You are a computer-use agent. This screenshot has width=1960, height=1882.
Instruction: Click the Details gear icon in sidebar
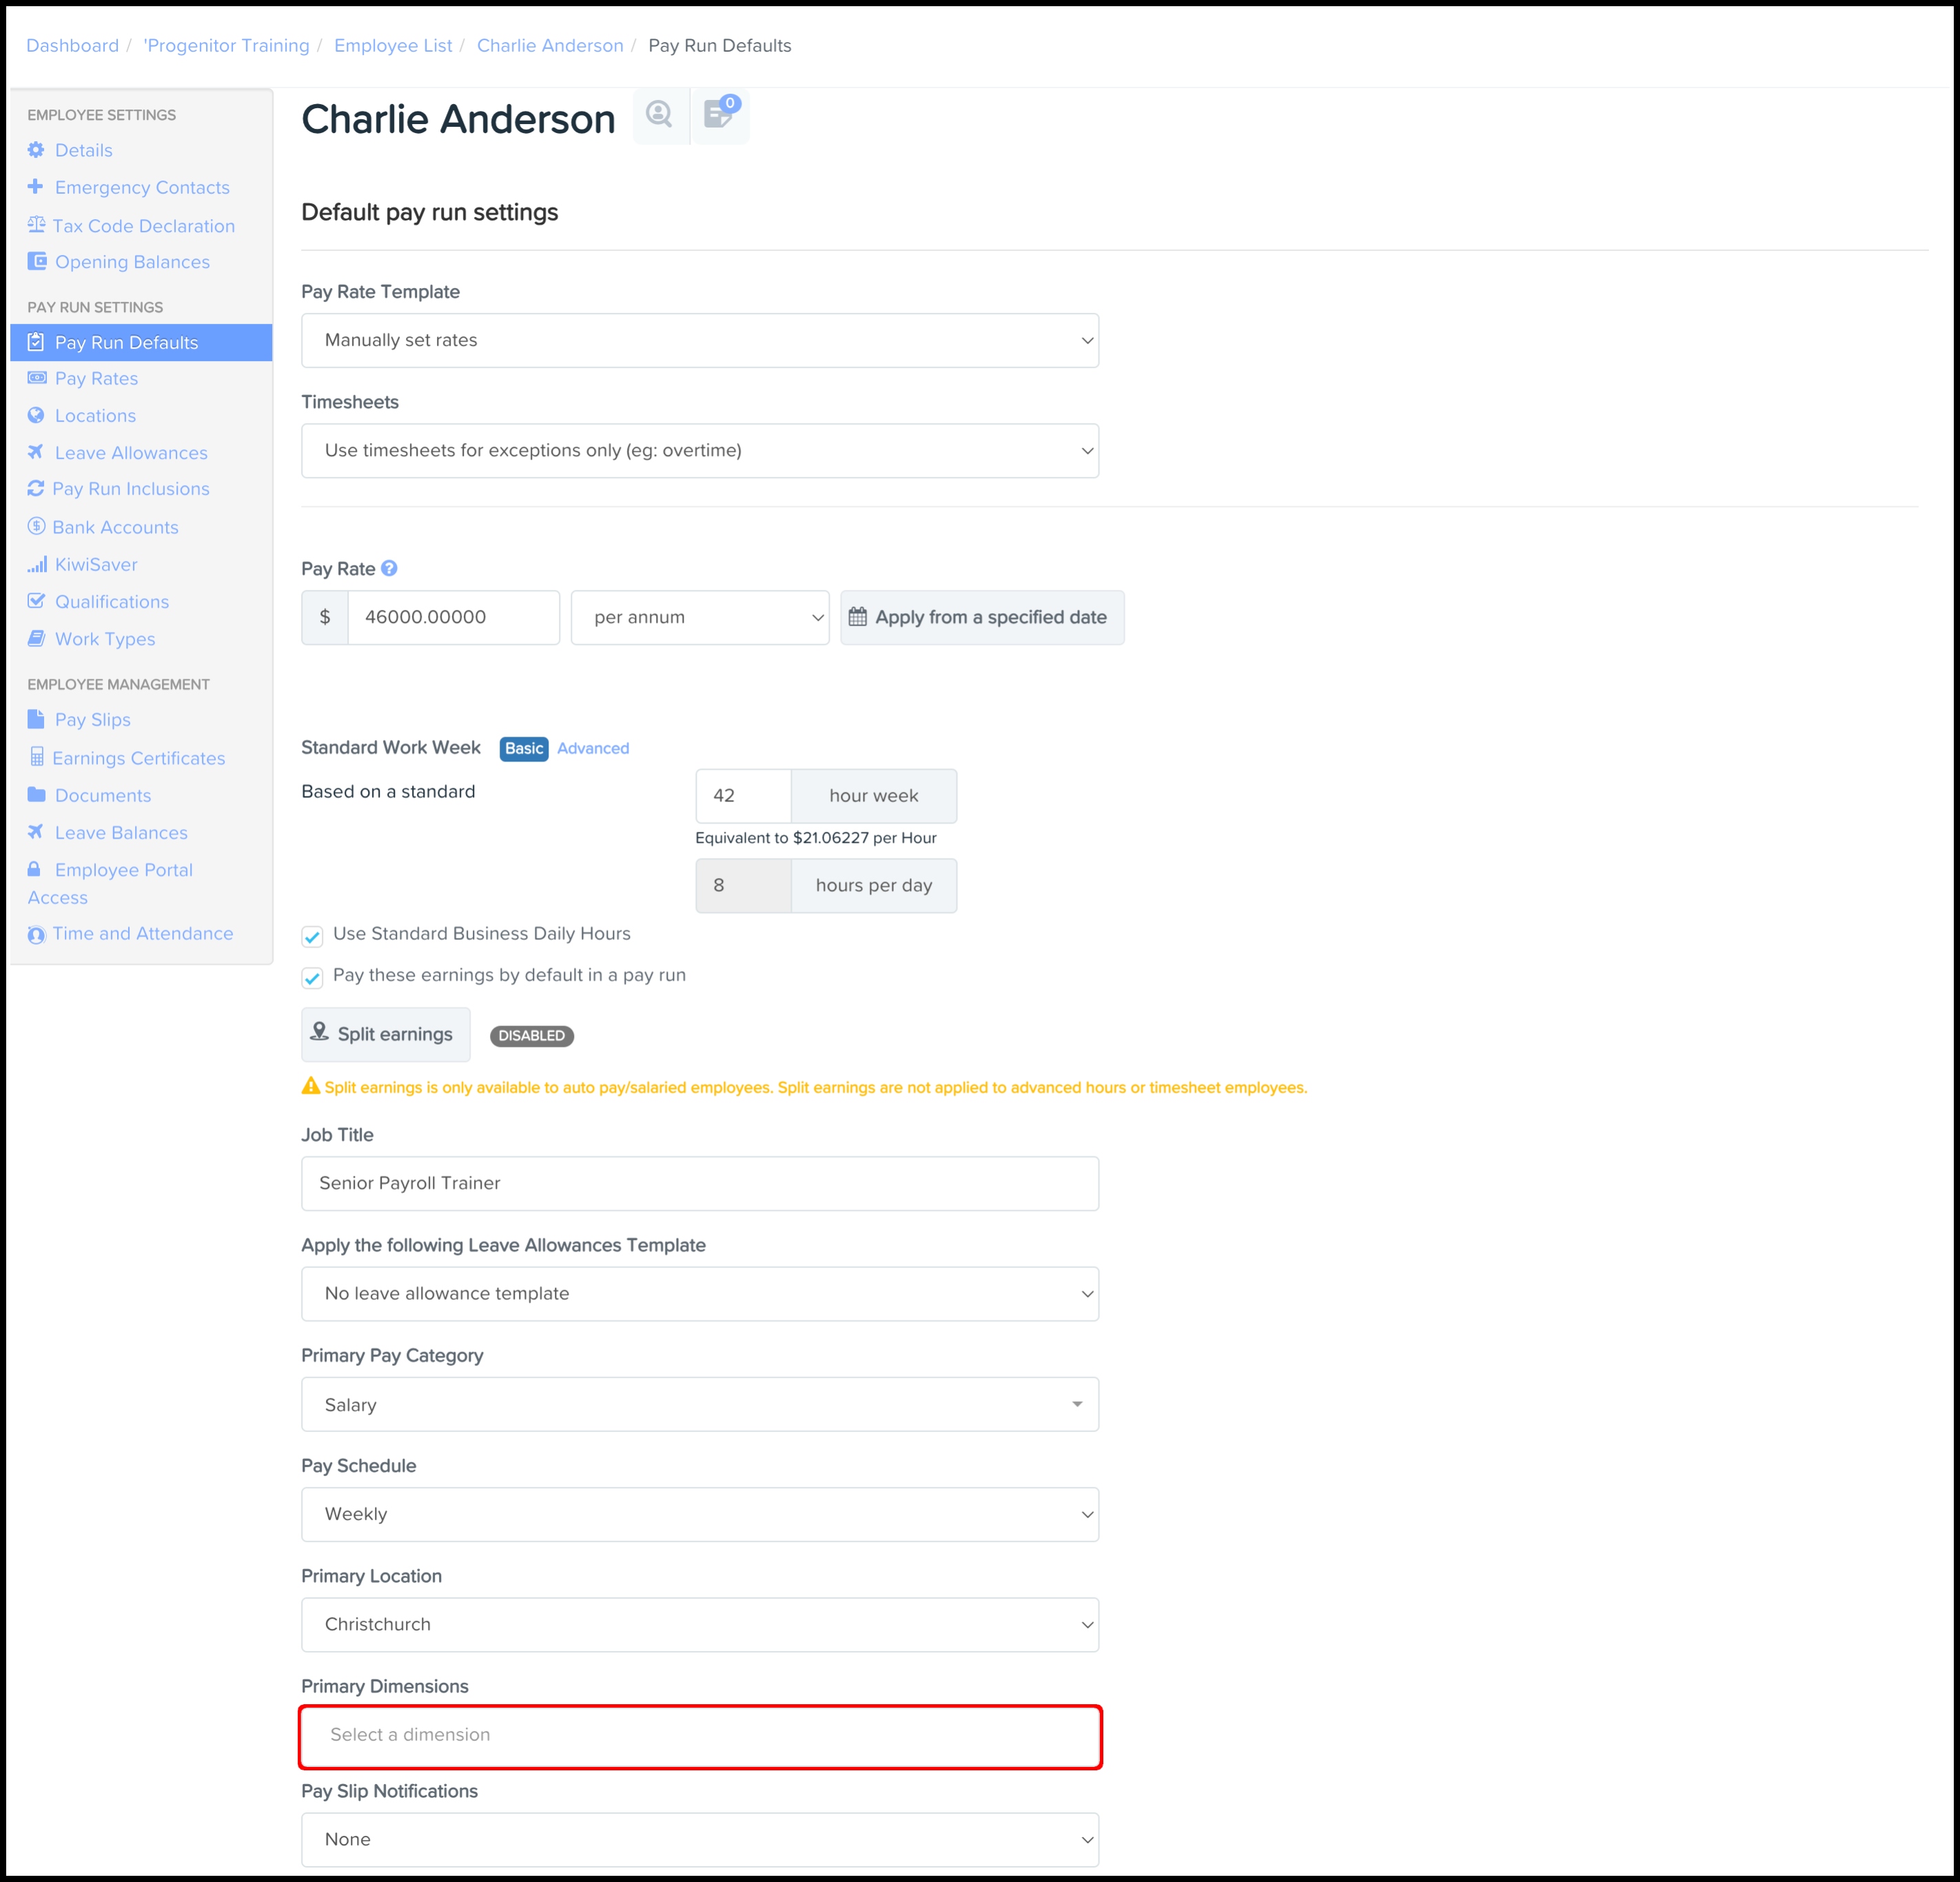(x=36, y=150)
